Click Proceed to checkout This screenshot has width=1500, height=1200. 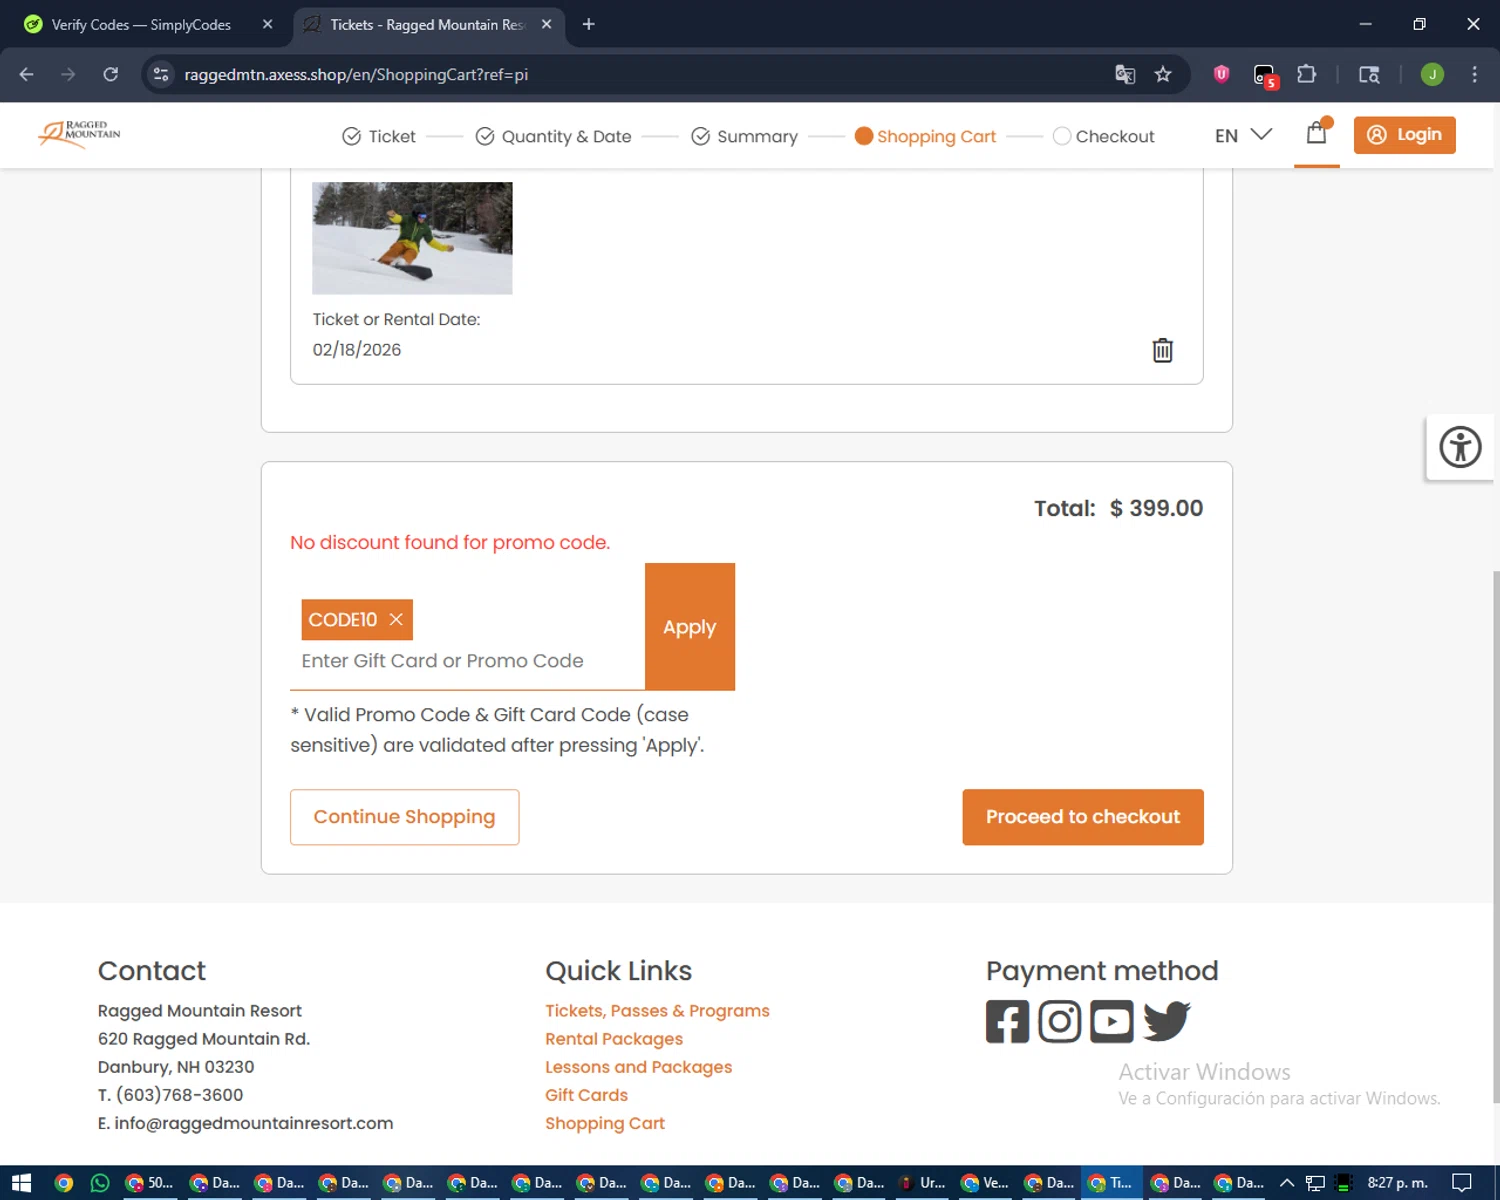tap(1083, 817)
